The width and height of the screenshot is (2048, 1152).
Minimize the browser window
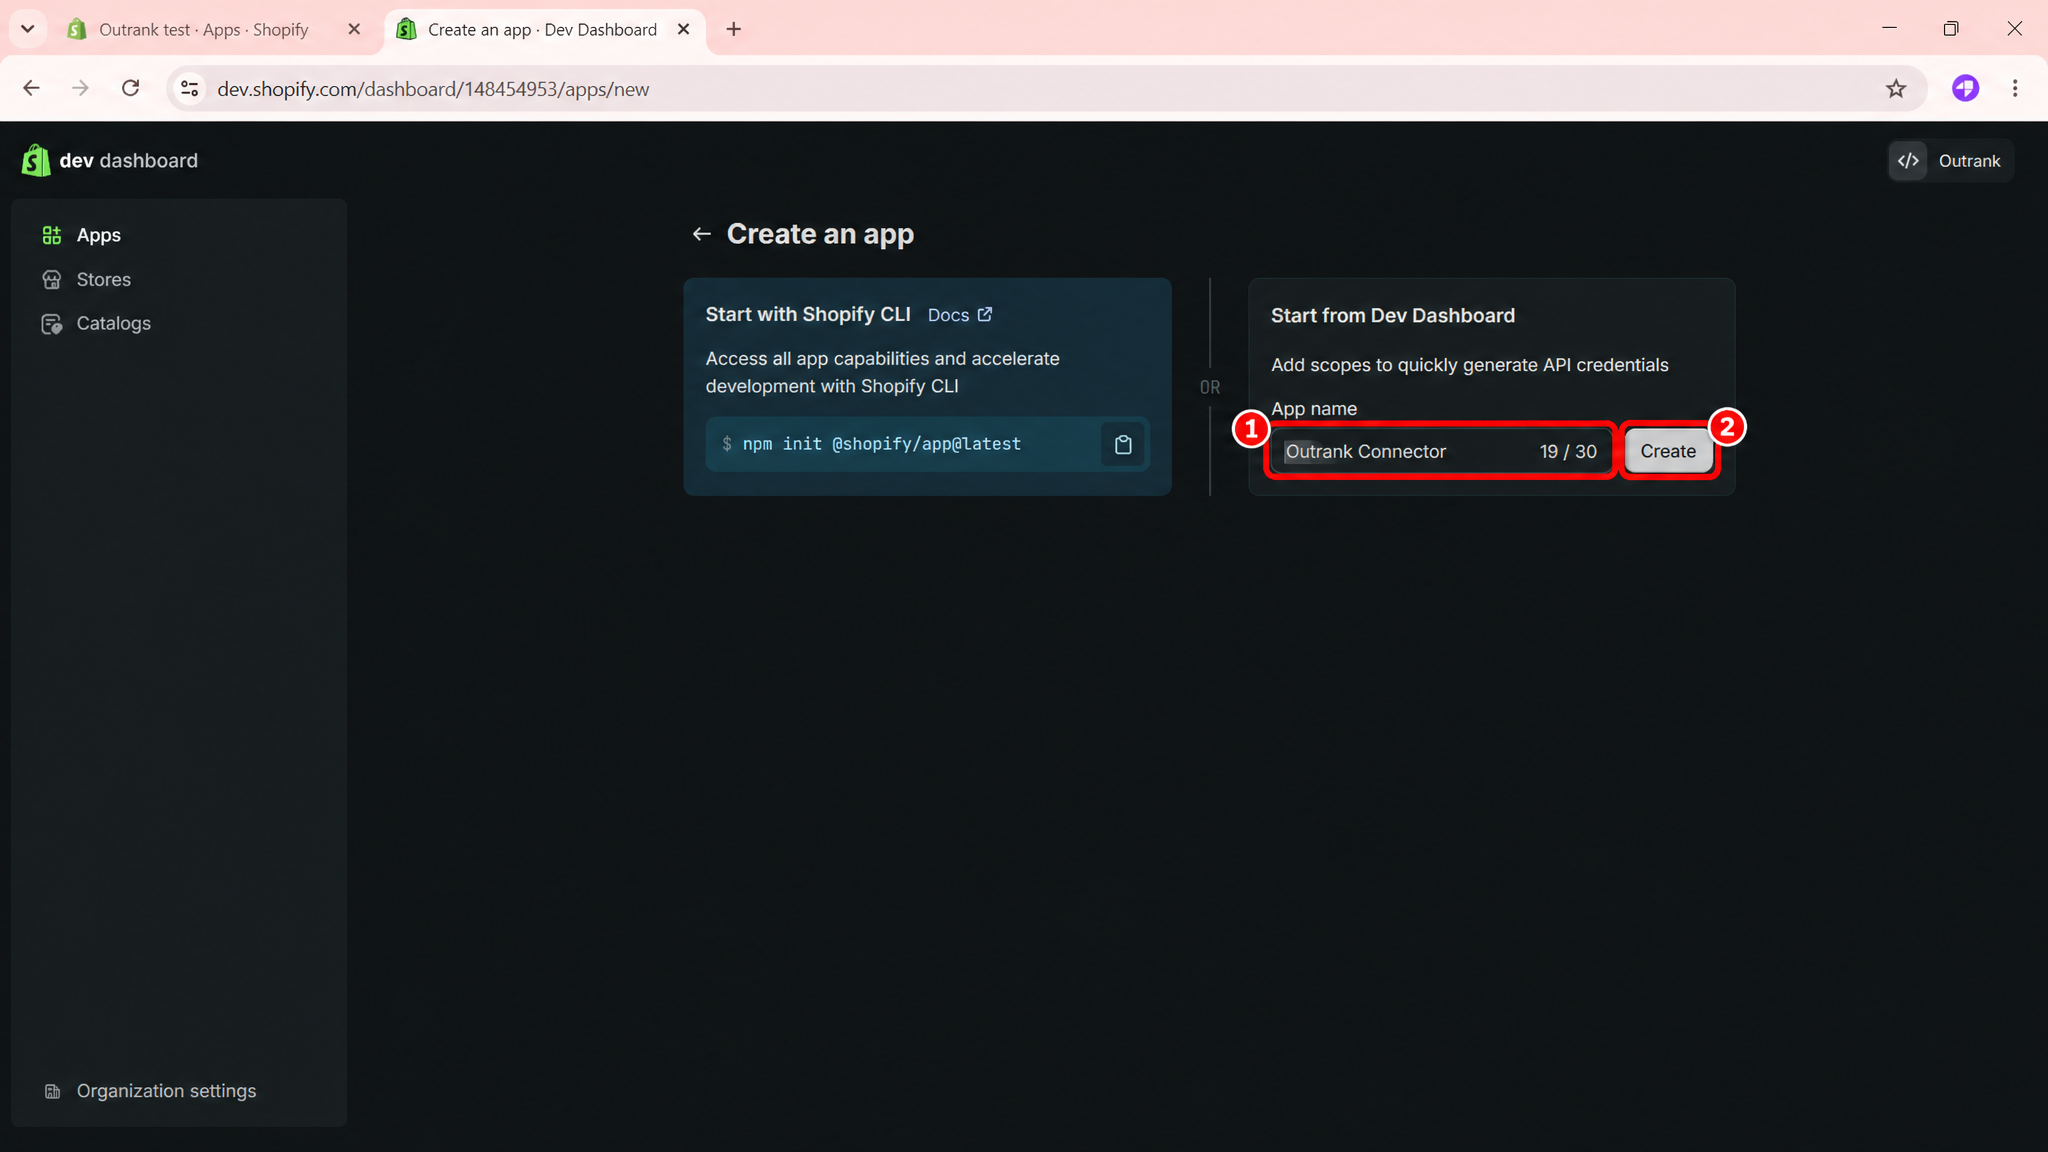tap(1889, 29)
